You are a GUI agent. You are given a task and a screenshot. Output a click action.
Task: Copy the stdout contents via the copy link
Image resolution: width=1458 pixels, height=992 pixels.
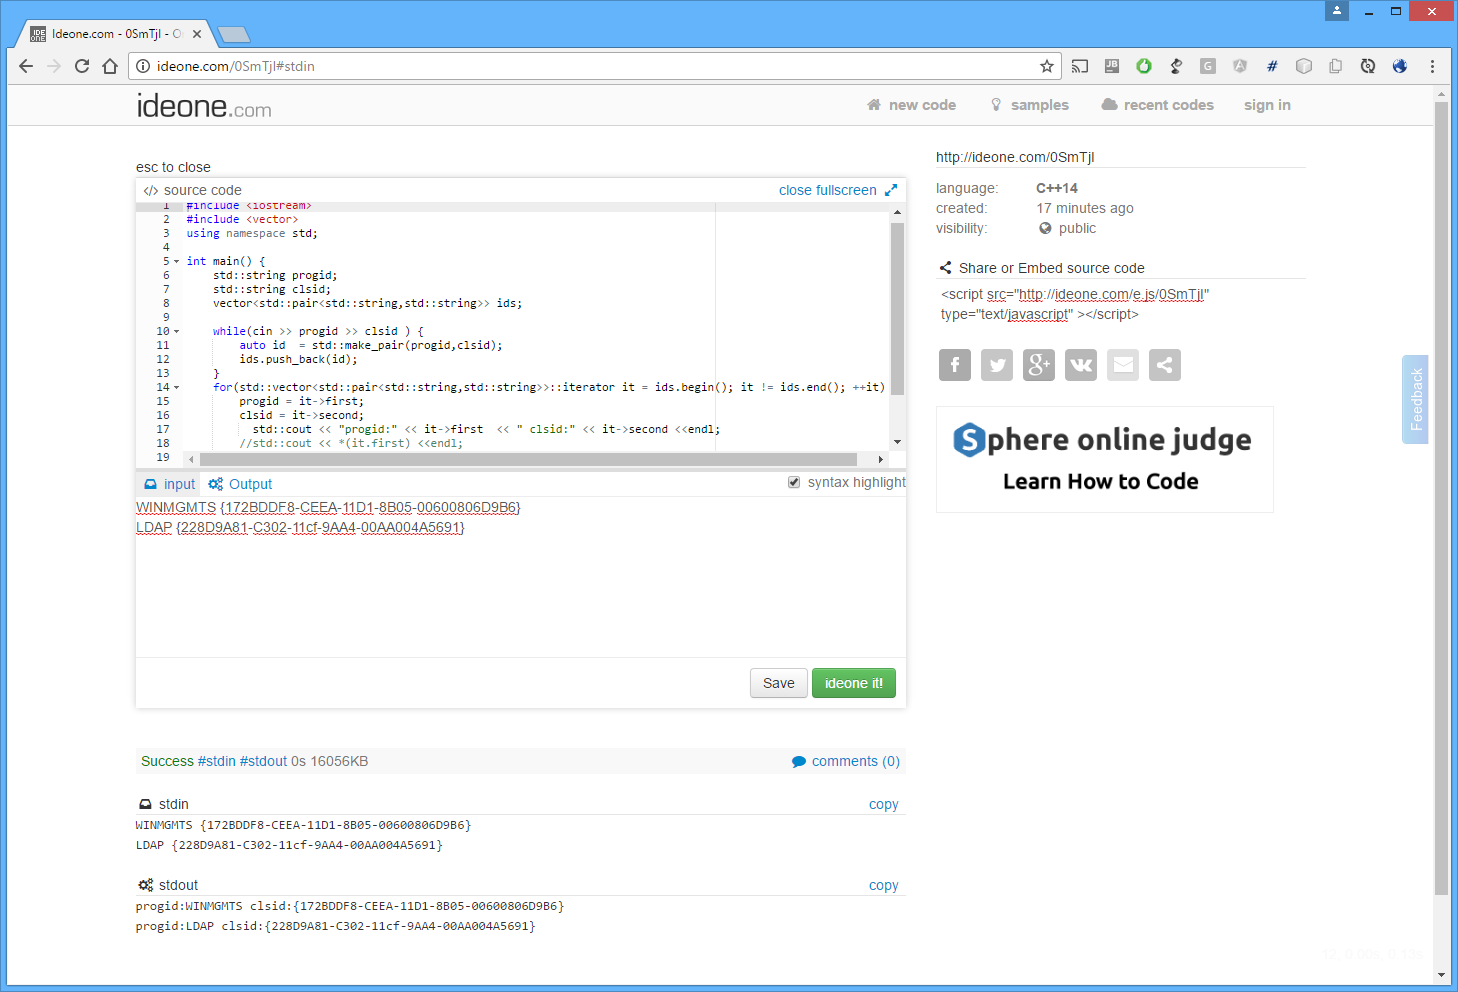click(x=883, y=885)
